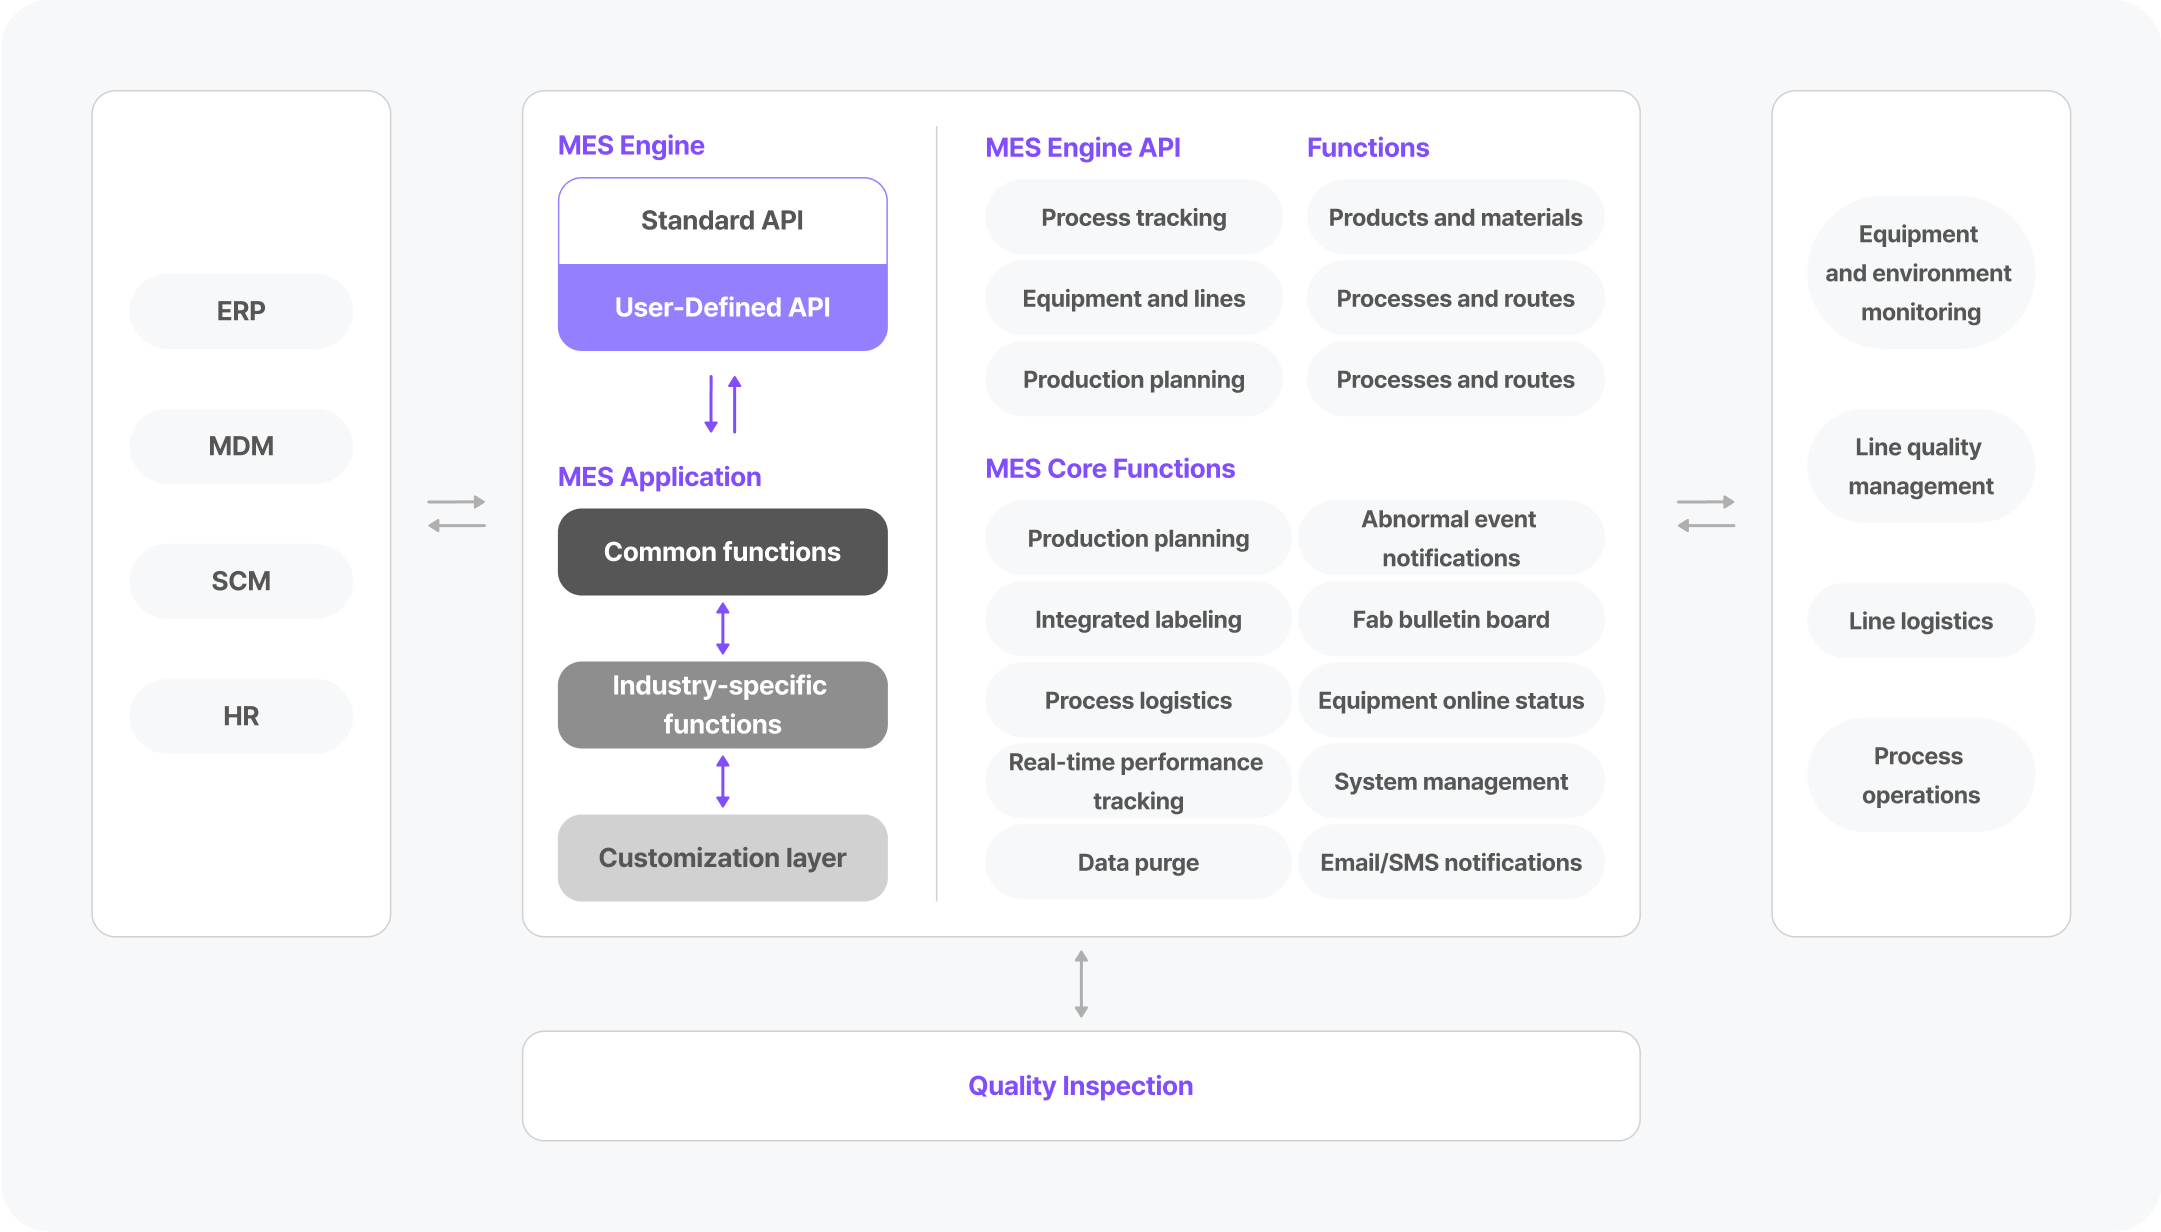The width and height of the screenshot is (2161, 1232).
Task: Select the Standard API box
Action: 722,221
